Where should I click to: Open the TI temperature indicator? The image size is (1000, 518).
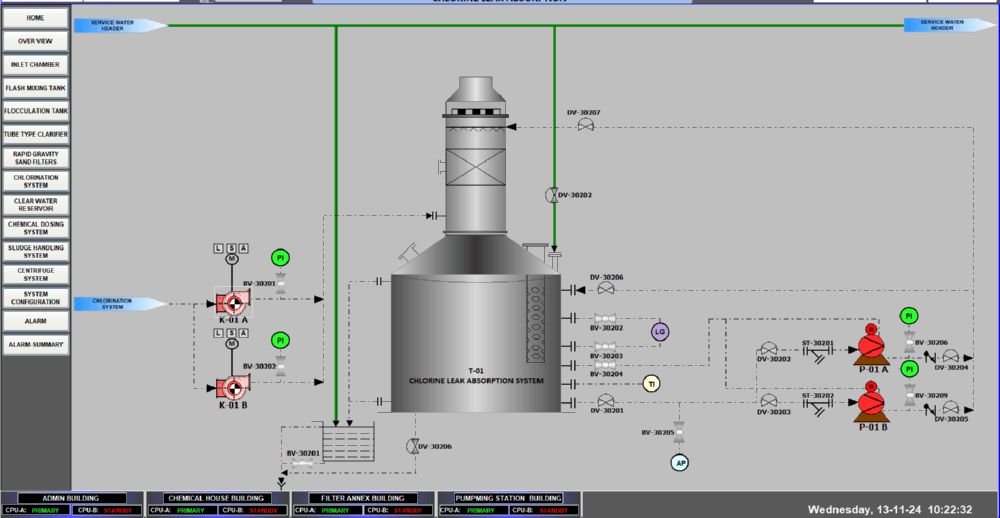click(651, 384)
